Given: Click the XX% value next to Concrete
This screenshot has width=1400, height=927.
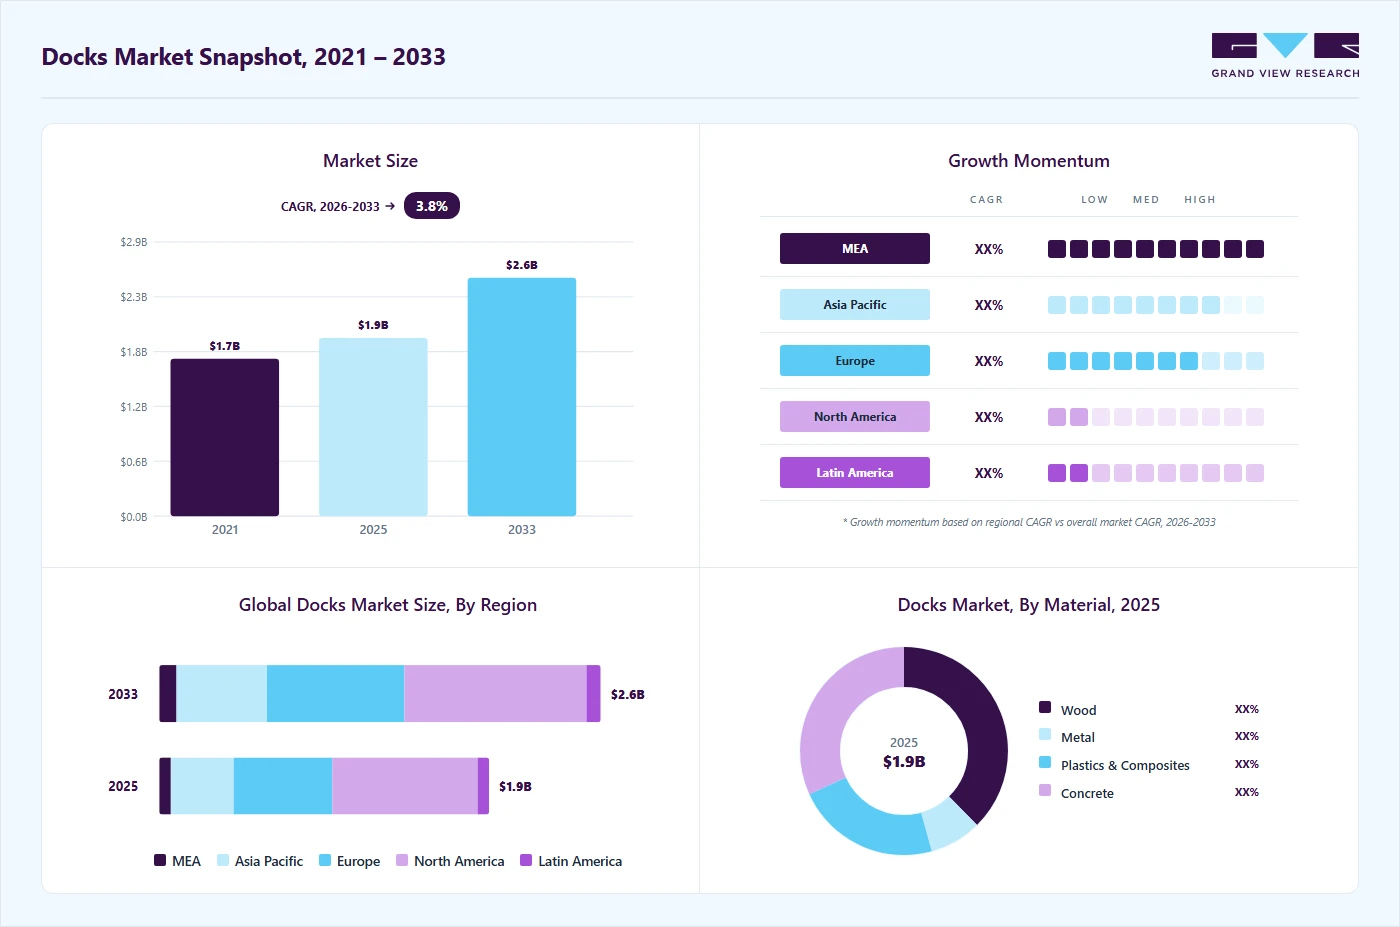Looking at the screenshot, I should pyautogui.click(x=1247, y=792).
